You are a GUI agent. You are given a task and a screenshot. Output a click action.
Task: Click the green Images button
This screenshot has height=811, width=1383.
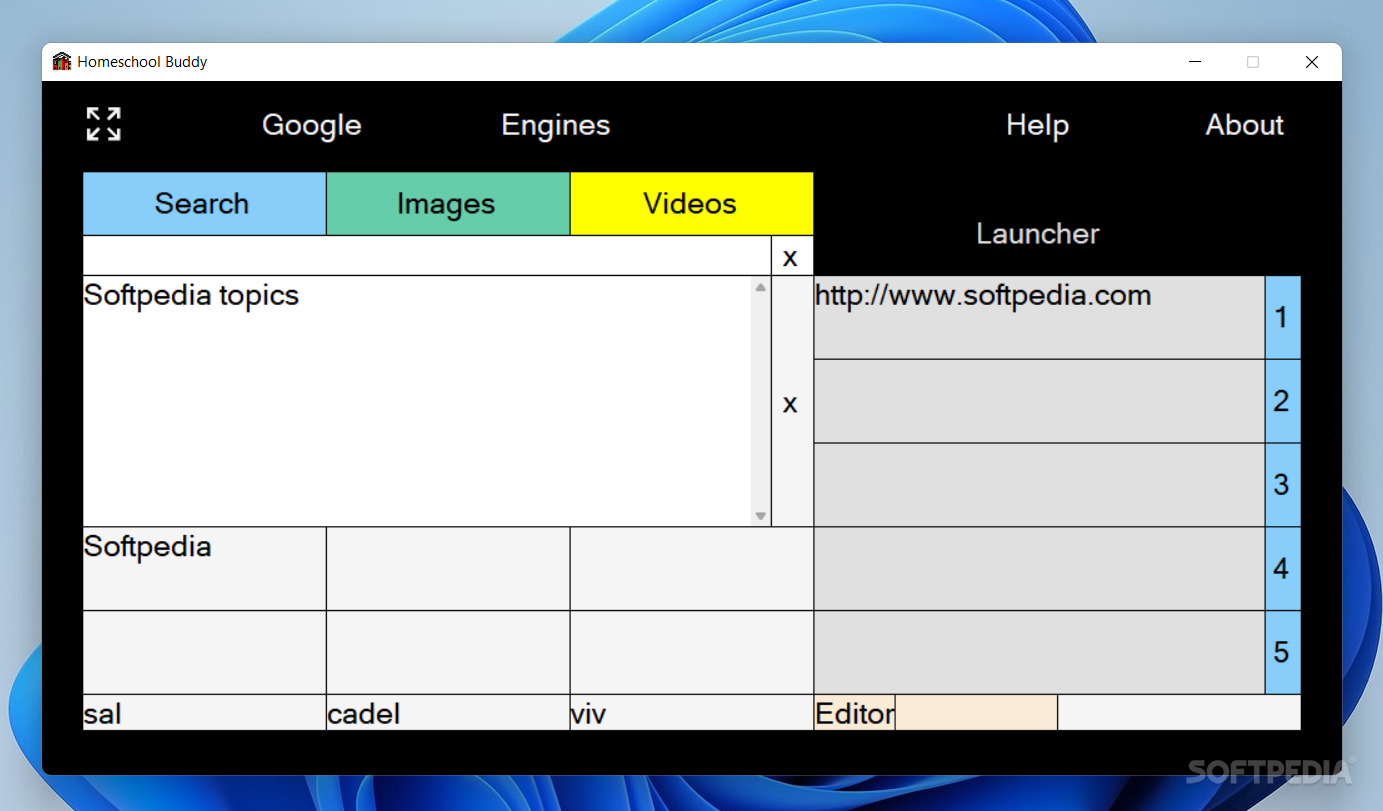[x=448, y=204]
